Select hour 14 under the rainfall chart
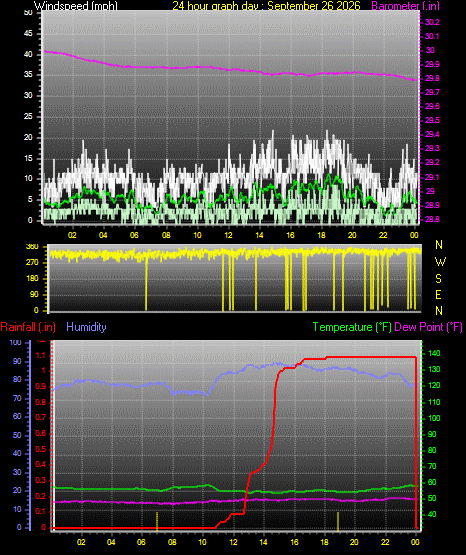Viewport: 466px width, 555px height. pos(264,542)
